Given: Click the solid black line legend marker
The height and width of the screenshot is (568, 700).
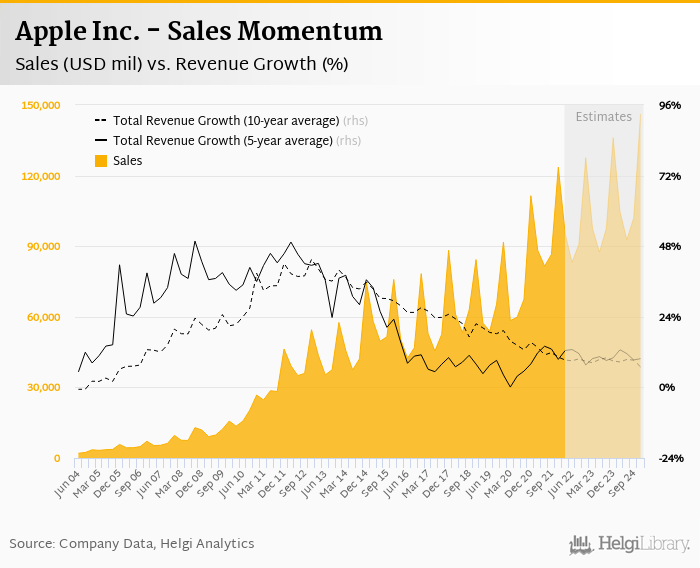Looking at the screenshot, I should click(101, 141).
